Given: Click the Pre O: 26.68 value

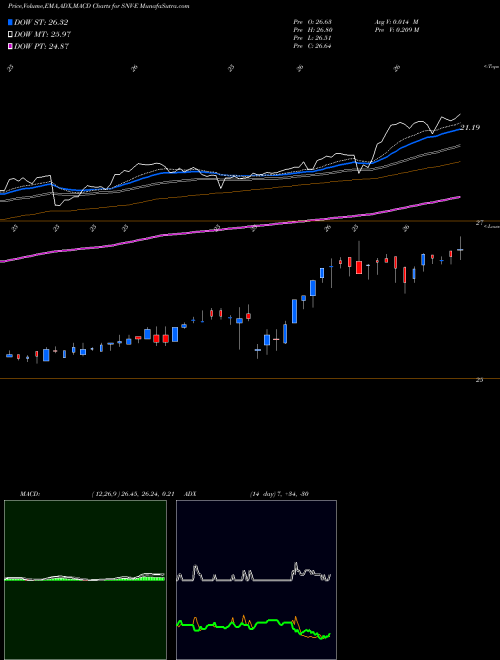Looking at the screenshot, I should (312, 22).
